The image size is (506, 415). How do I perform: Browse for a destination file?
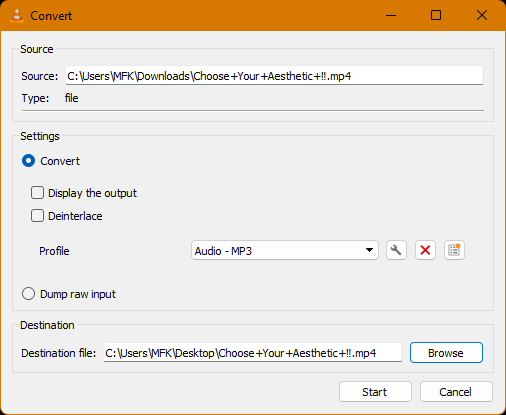(446, 353)
